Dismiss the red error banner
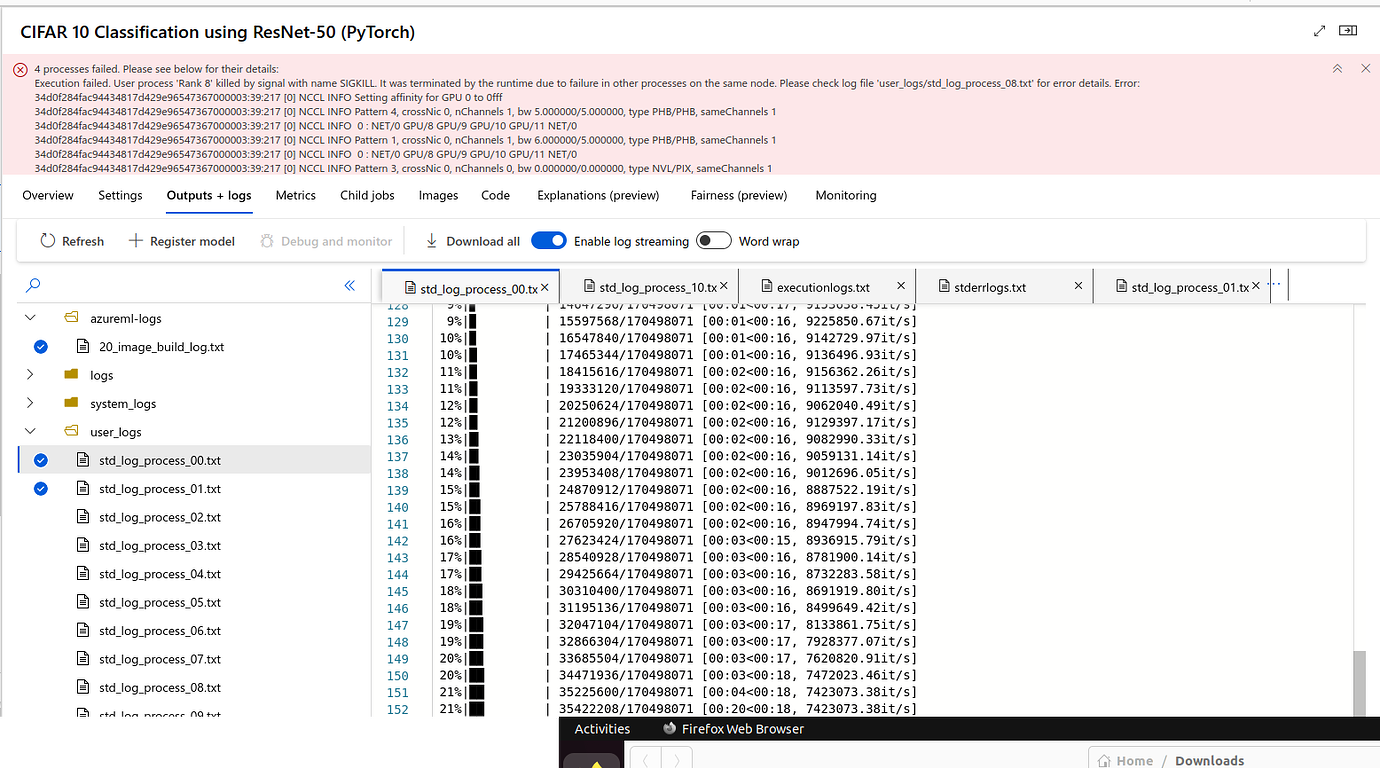This screenshot has width=1380, height=768. (1365, 69)
